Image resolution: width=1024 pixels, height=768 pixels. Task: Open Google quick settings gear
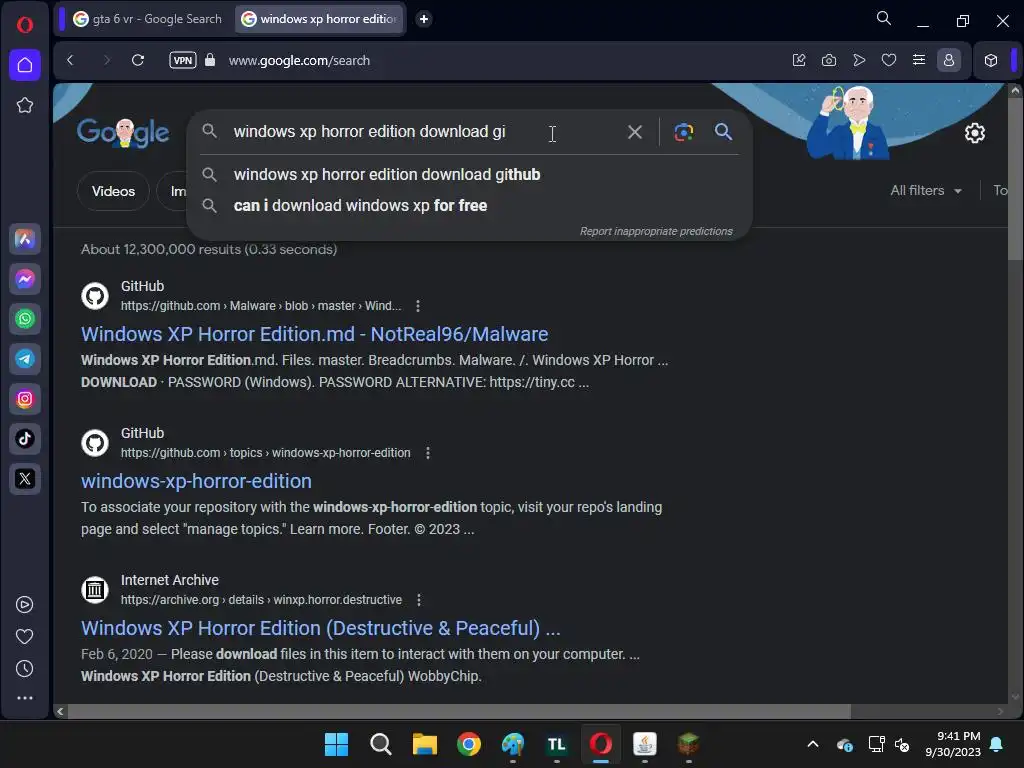pyautogui.click(x=974, y=133)
